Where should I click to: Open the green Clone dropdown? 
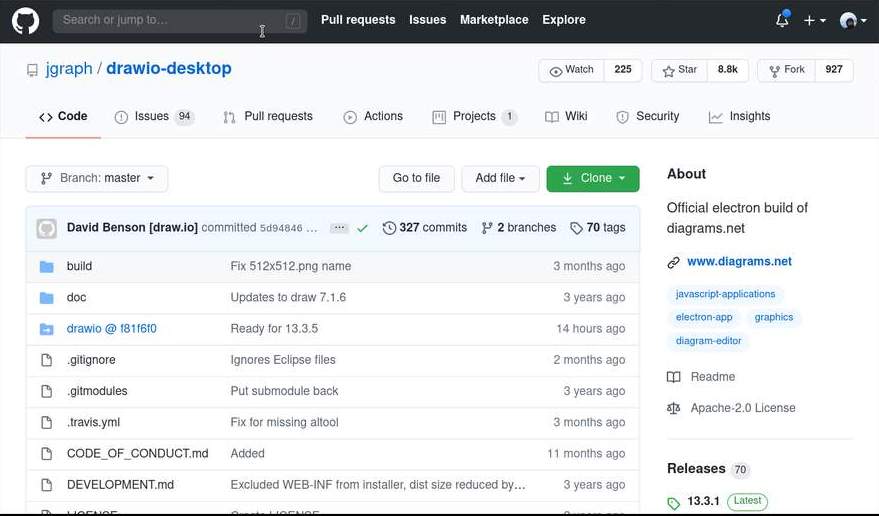tap(593, 178)
